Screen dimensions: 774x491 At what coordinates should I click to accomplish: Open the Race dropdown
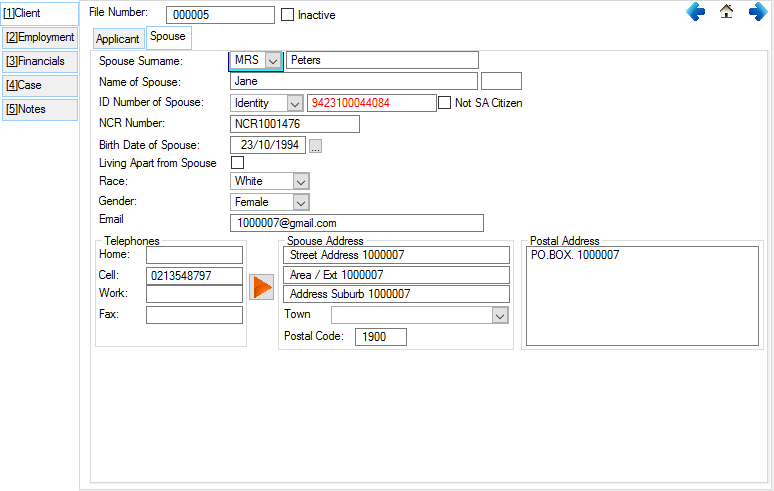[x=301, y=181]
